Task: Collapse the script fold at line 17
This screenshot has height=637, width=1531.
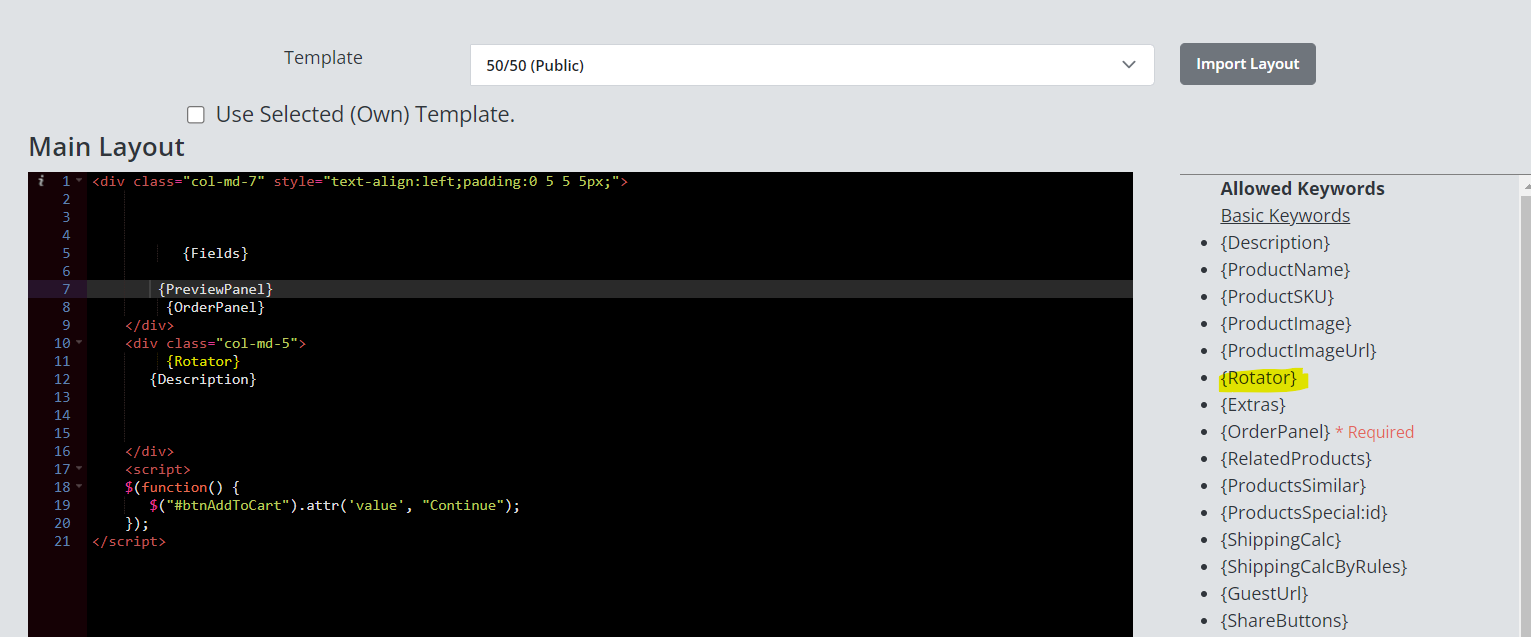Action: tap(79, 469)
